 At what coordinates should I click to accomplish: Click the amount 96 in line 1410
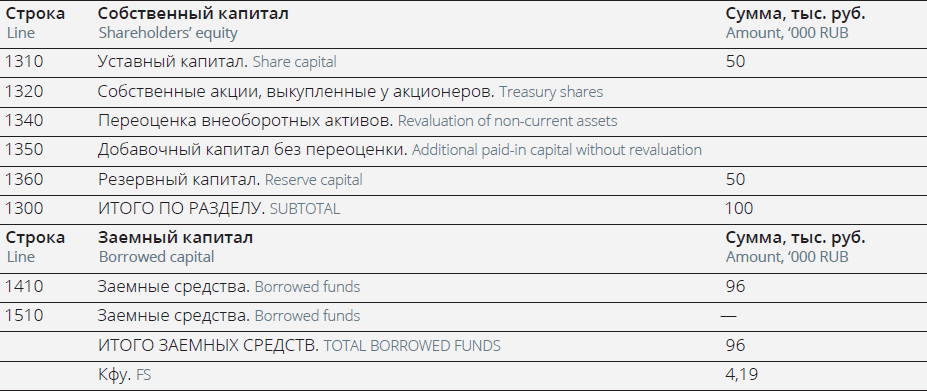(x=735, y=286)
